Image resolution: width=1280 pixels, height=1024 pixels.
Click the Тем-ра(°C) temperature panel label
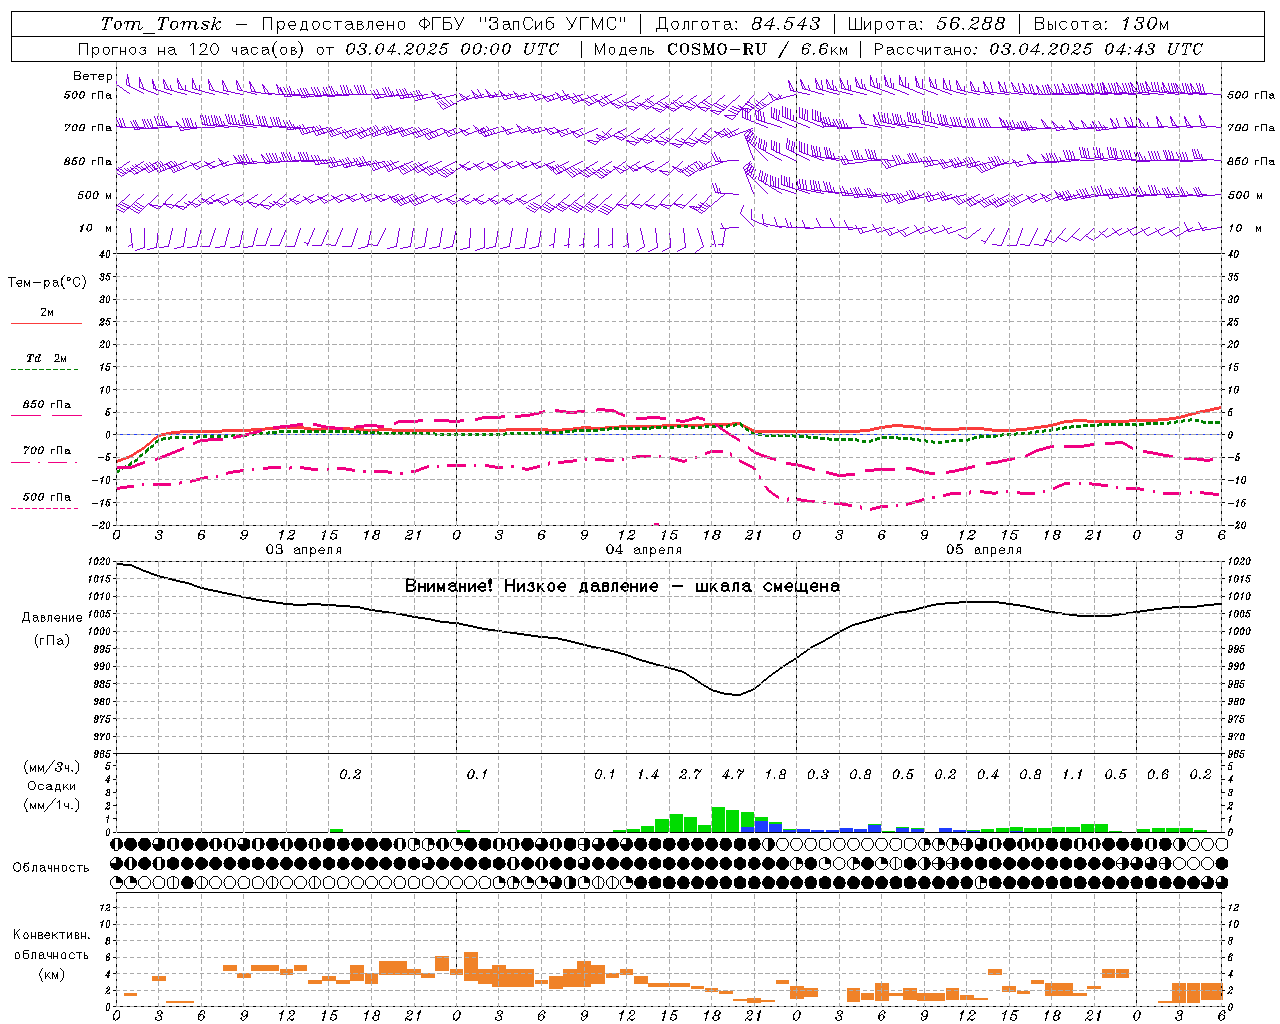(x=47, y=283)
